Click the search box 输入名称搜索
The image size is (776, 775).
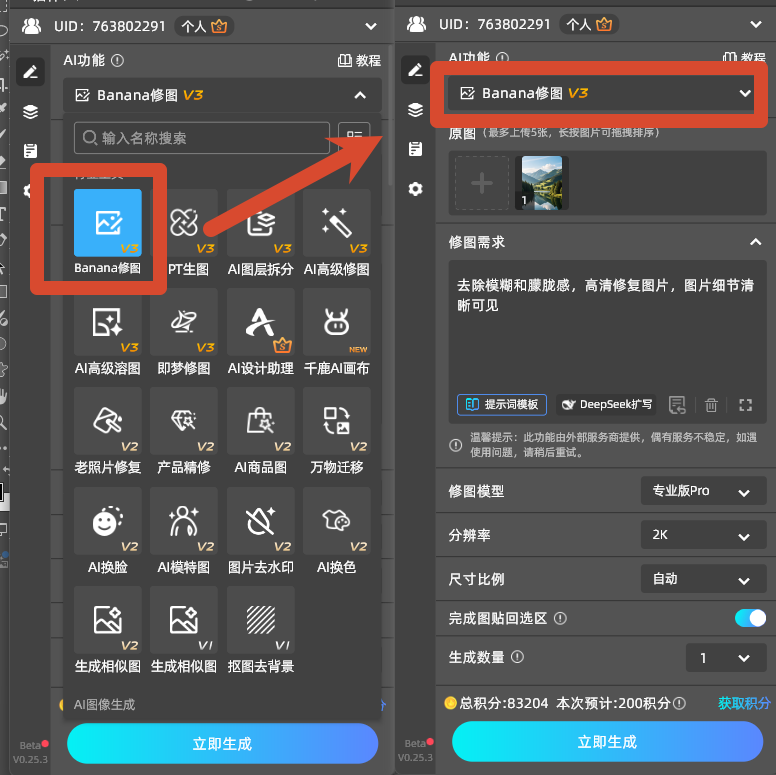[202, 138]
